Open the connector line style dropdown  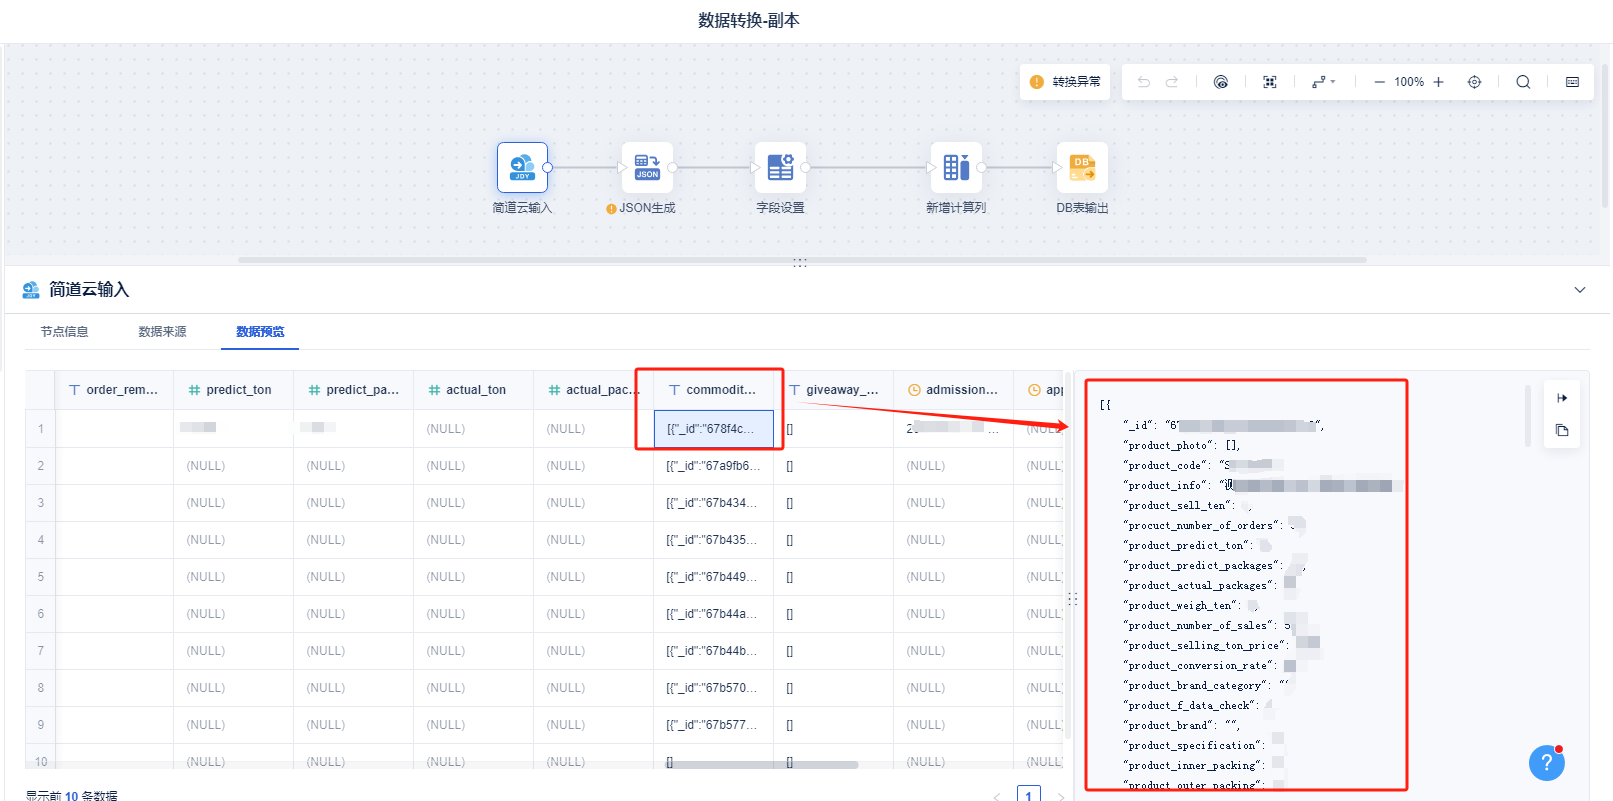pyautogui.click(x=1323, y=82)
